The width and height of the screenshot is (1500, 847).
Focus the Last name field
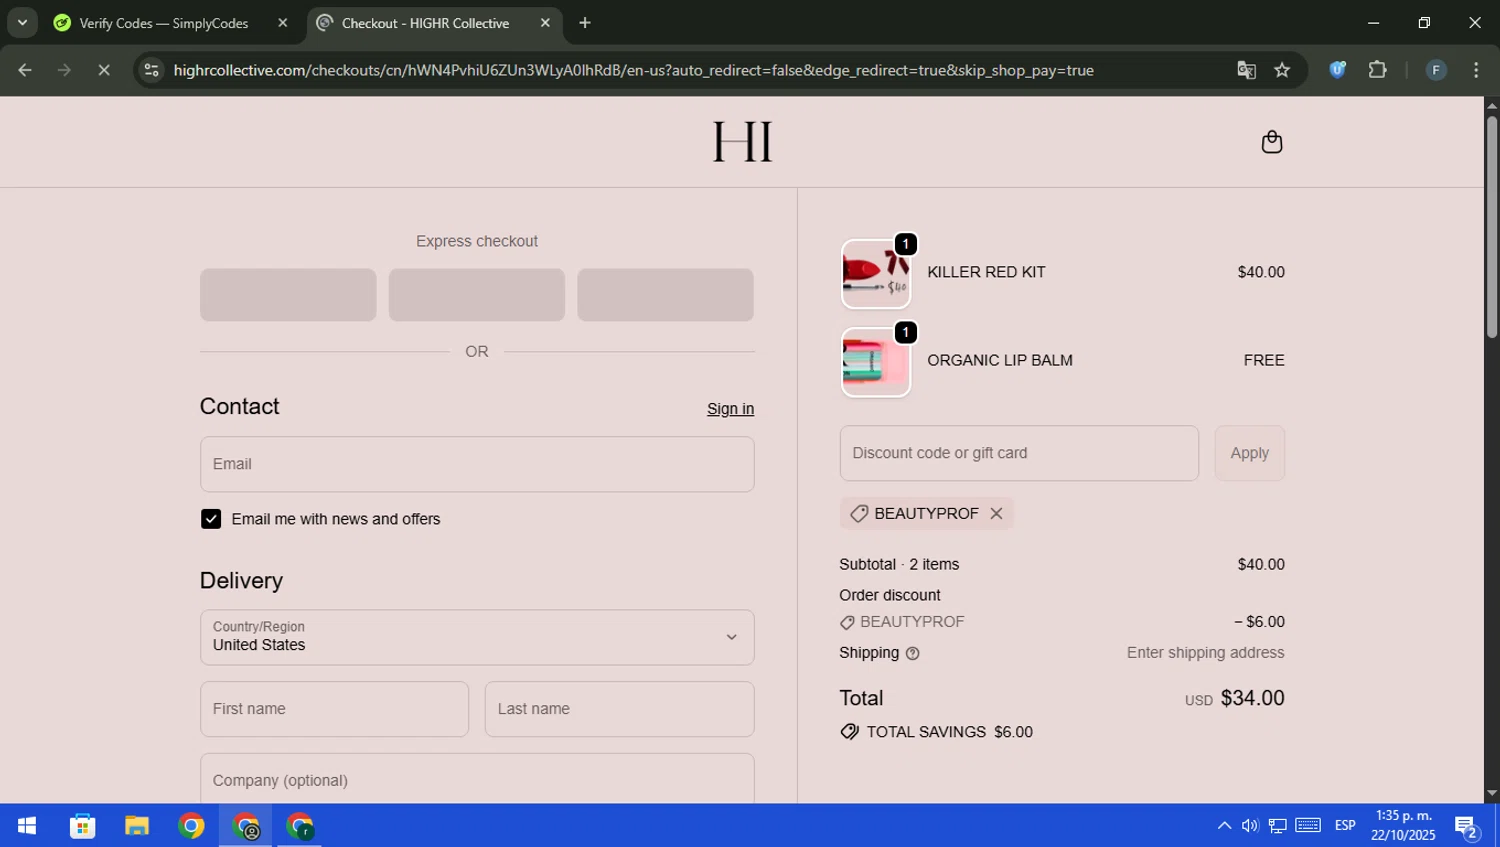(x=620, y=709)
